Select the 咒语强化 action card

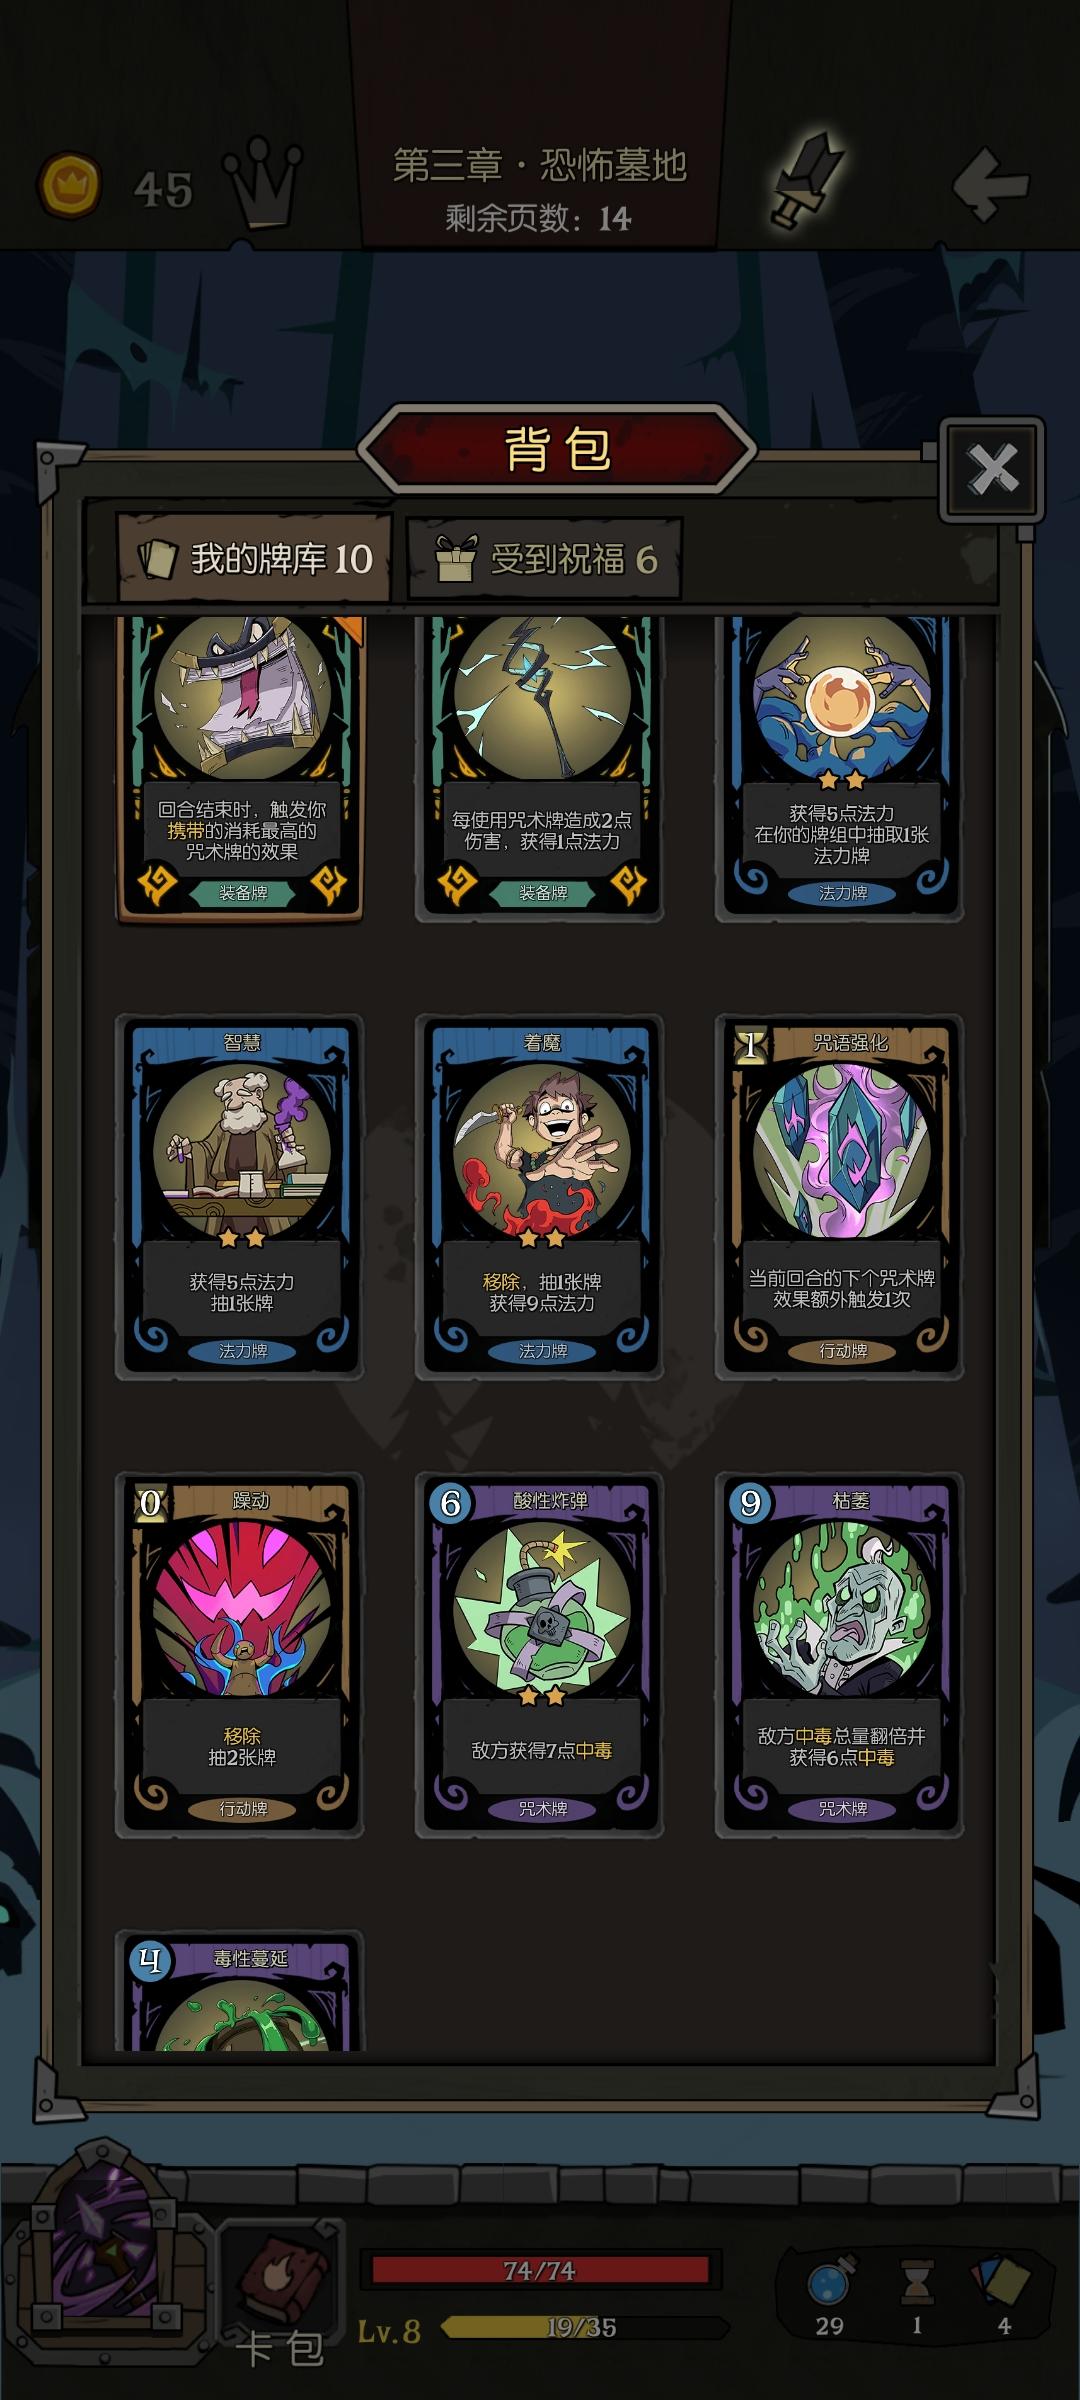[x=840, y=1198]
